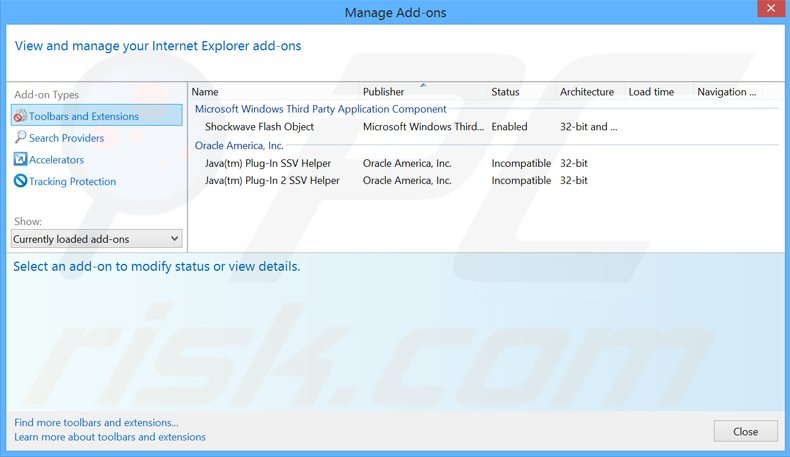The image size is (790, 457).
Task: Collapse the Oracle America, Inc. group
Action: [x=239, y=145]
